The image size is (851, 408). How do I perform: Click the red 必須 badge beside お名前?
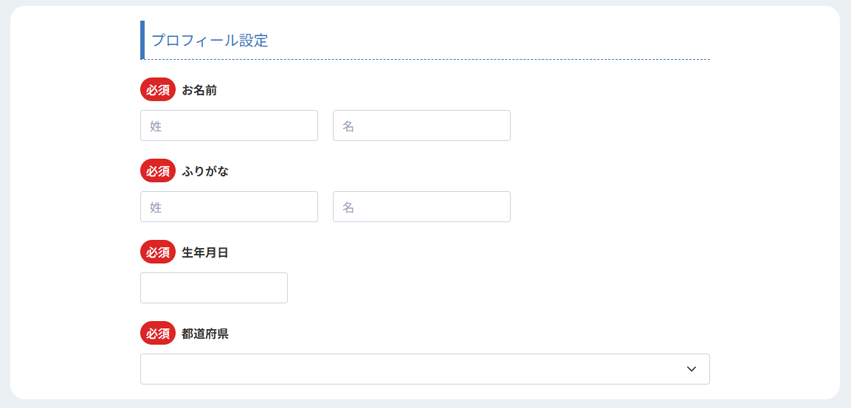158,90
